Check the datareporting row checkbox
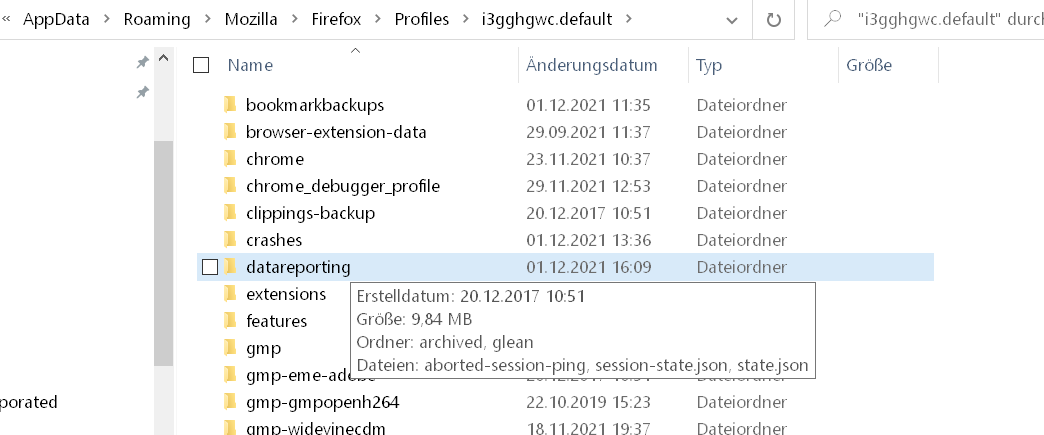The height and width of the screenshot is (435, 1044). 210,267
